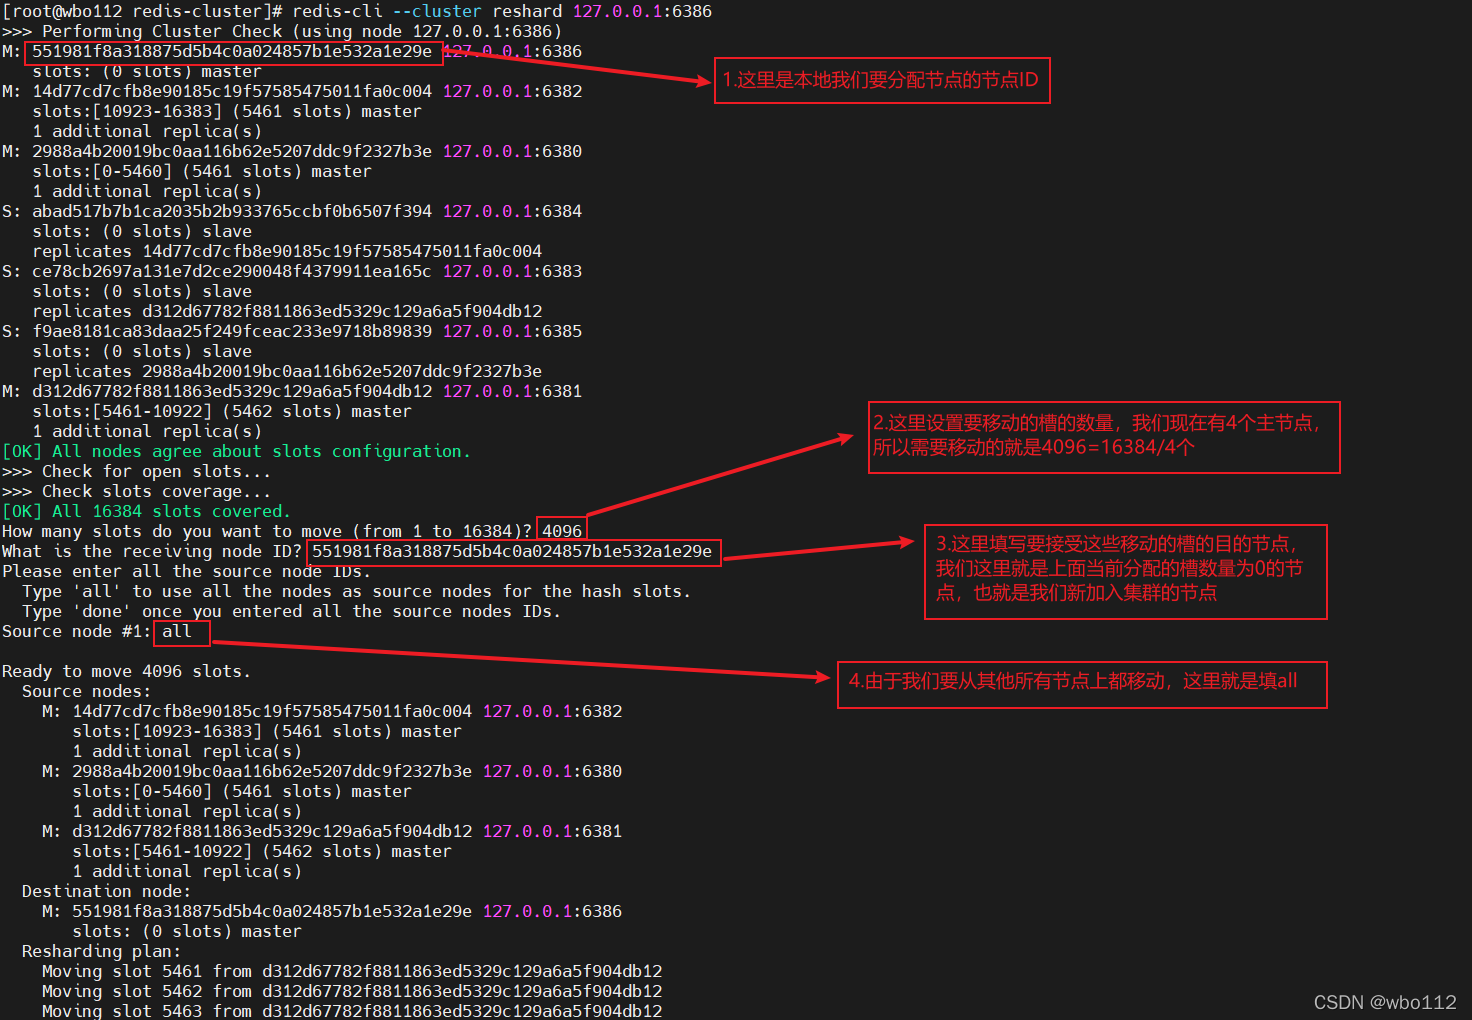Click node ID 551981f8… under Destination node
Image resolution: width=1472 pixels, height=1020 pixels.
pos(272,911)
